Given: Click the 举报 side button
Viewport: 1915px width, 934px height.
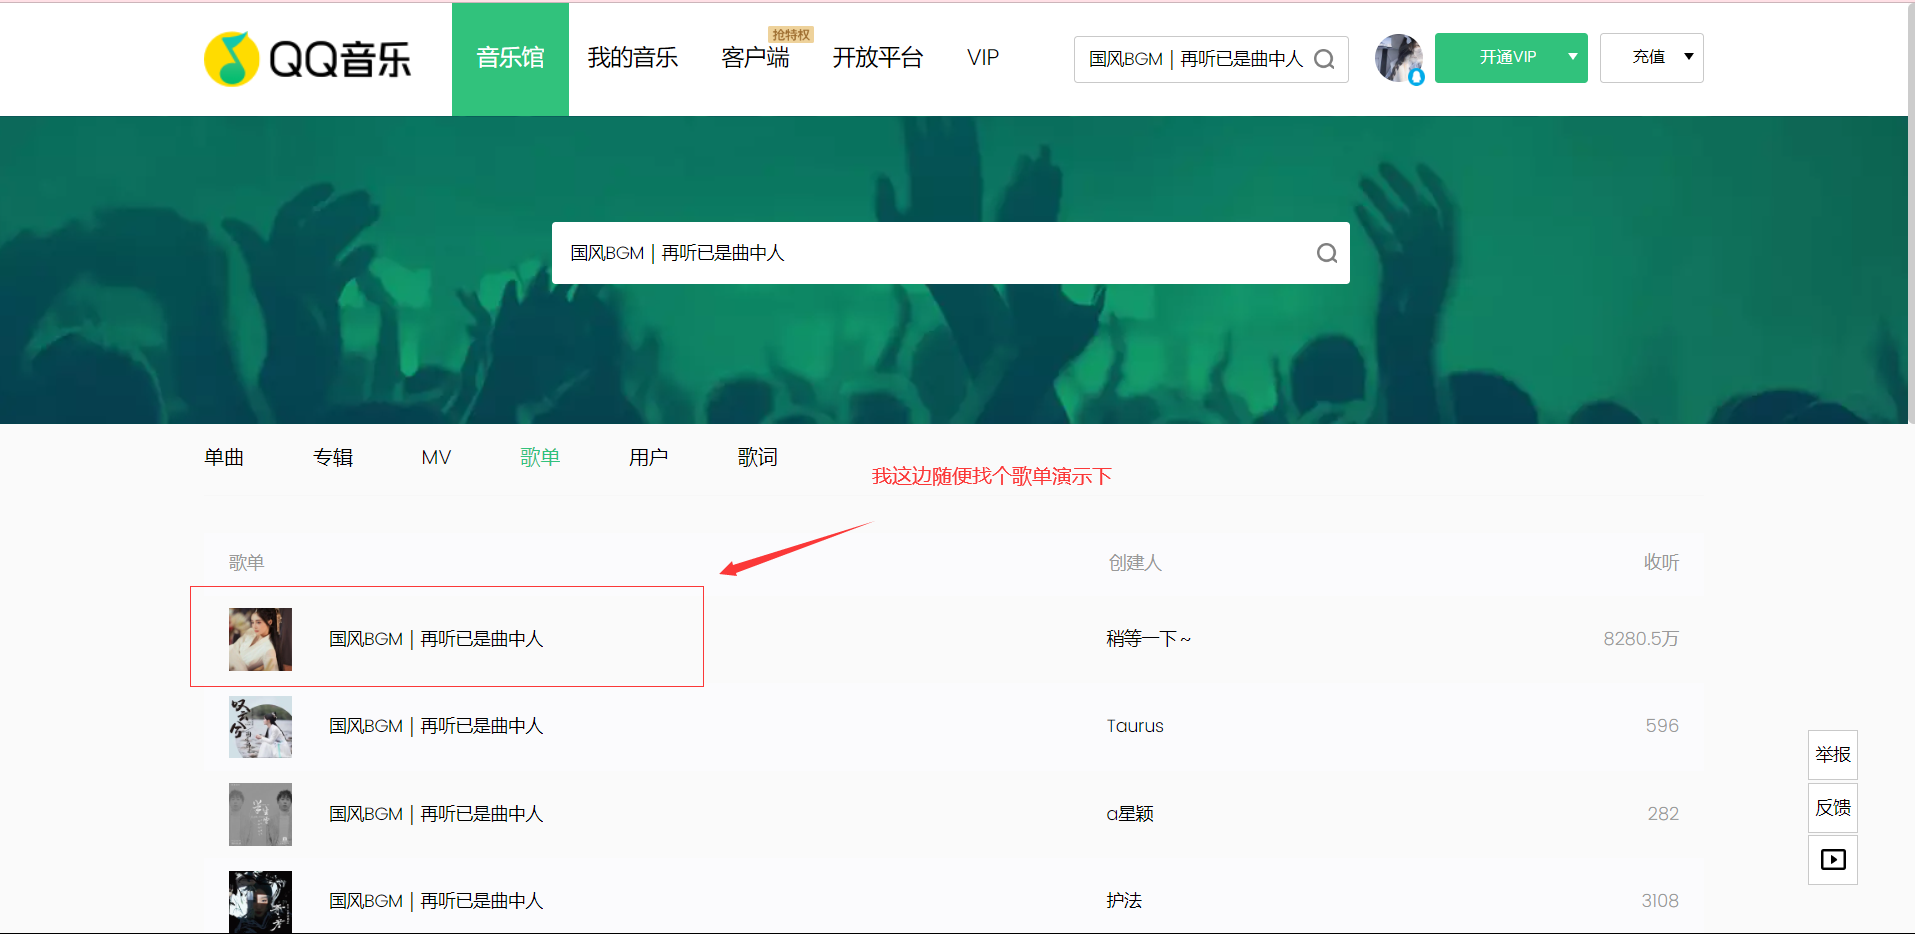Looking at the screenshot, I should (1833, 755).
